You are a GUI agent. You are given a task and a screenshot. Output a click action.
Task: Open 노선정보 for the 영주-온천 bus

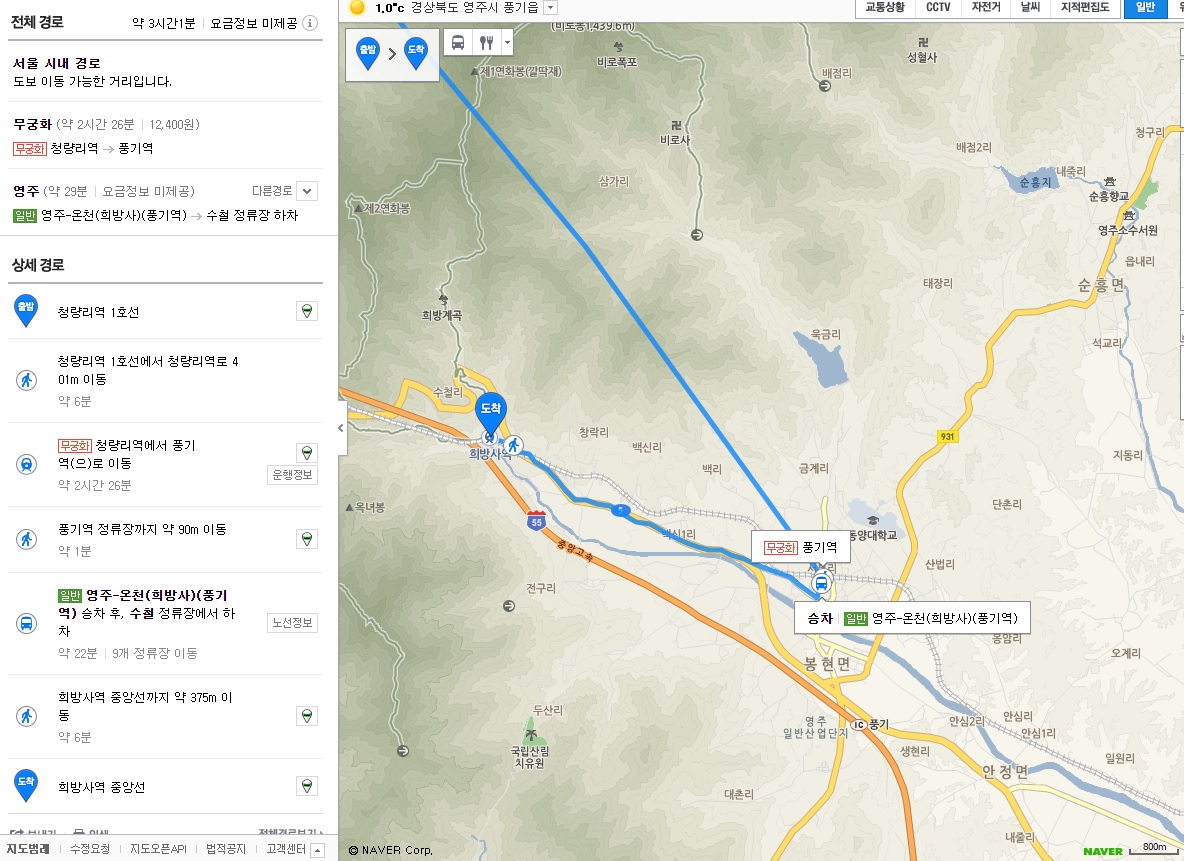[x=292, y=622]
